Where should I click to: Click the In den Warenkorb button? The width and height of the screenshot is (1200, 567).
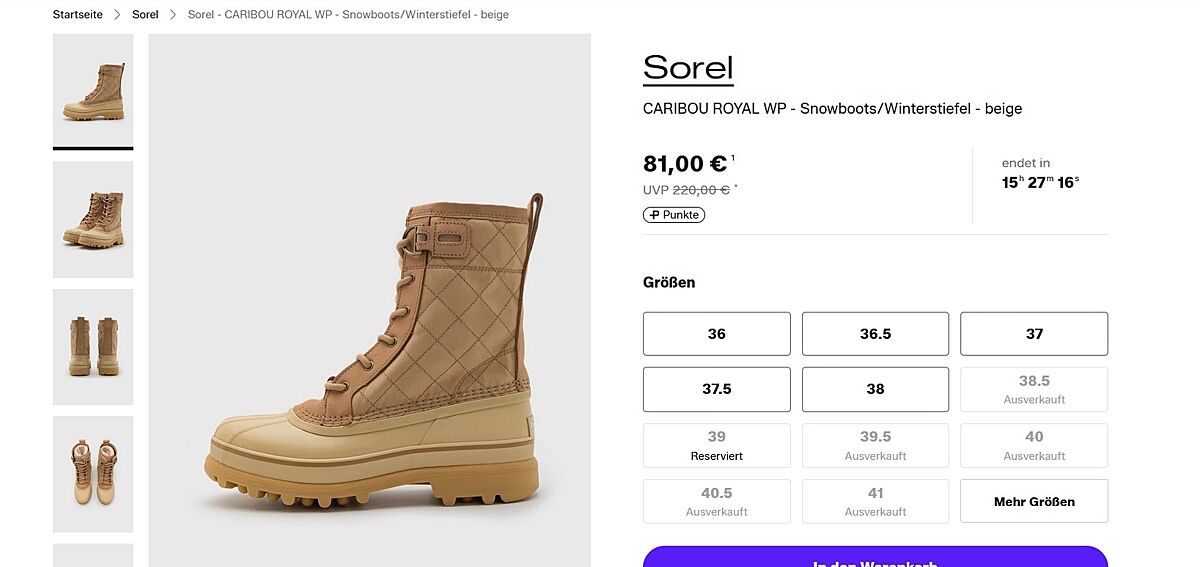tap(875, 558)
